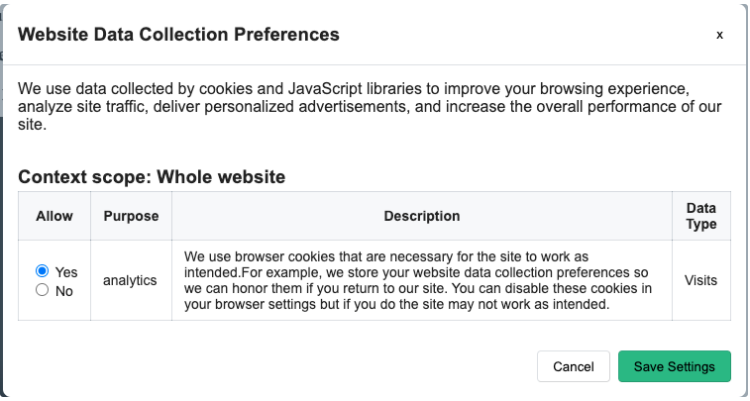
Task: Select the 'Visits' data type cell
Action: pos(700,281)
